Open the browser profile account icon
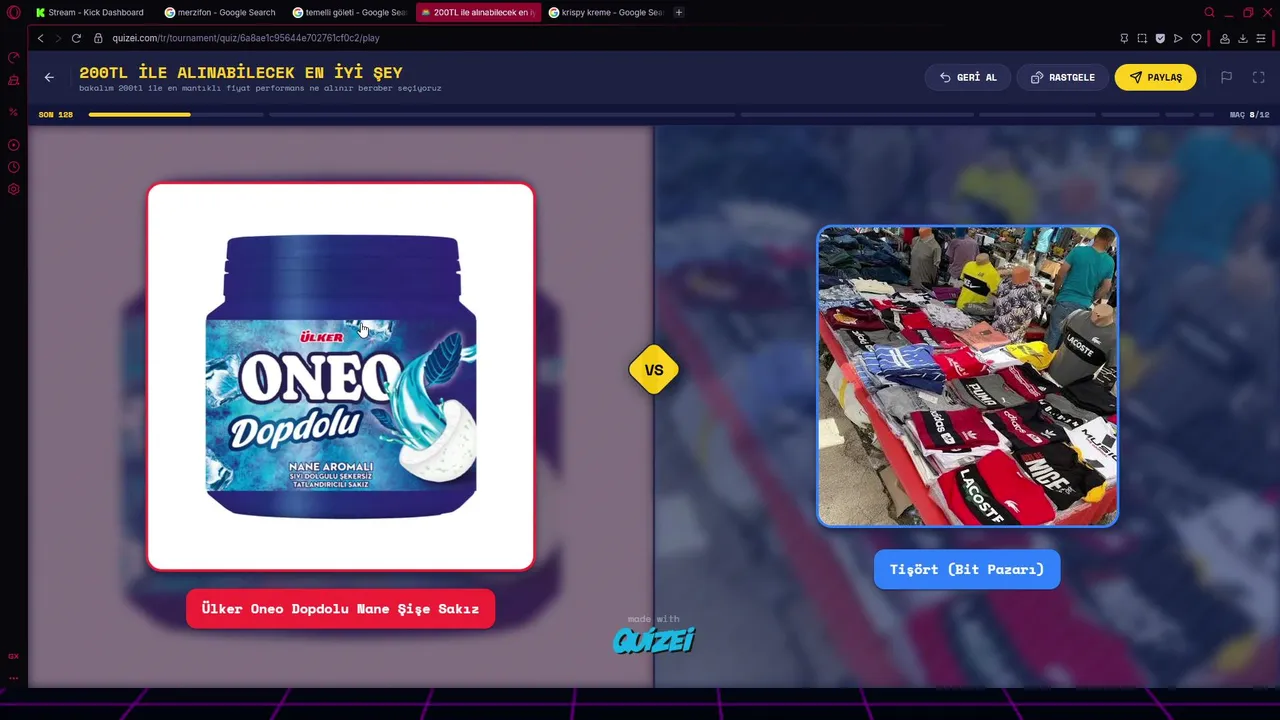Screen dimensions: 1280x720 (1225, 38)
